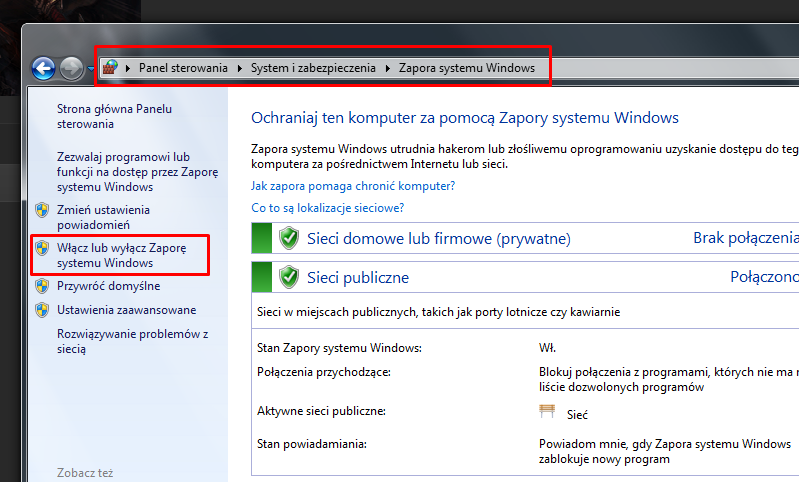Open Włącz lub wyłącz Zaporę systemu Windows
Viewport: 799px width, 482px height.
coord(122,255)
